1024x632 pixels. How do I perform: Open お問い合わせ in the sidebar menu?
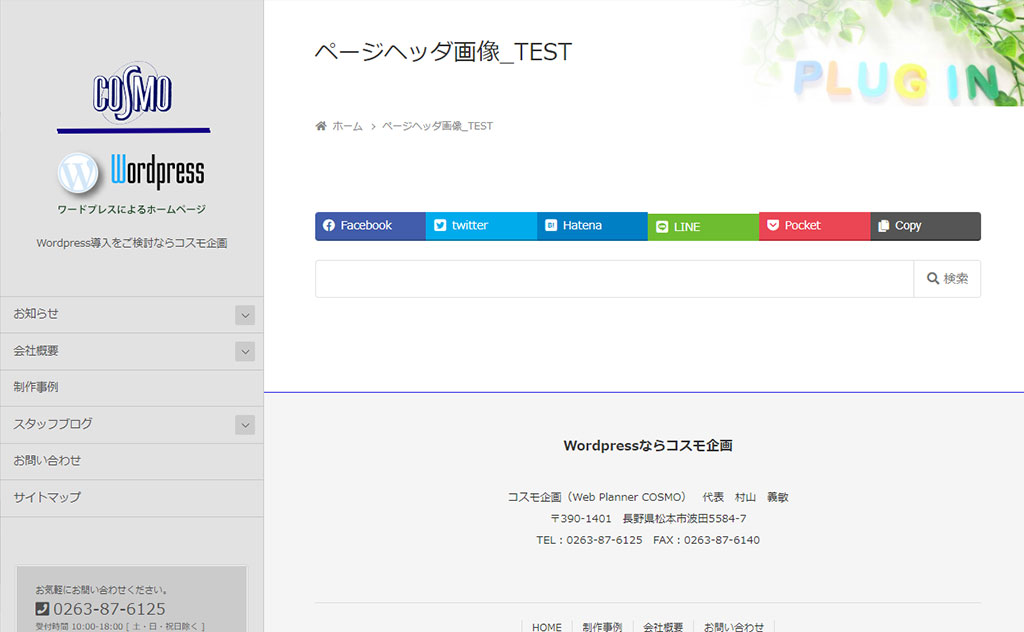[x=47, y=461]
